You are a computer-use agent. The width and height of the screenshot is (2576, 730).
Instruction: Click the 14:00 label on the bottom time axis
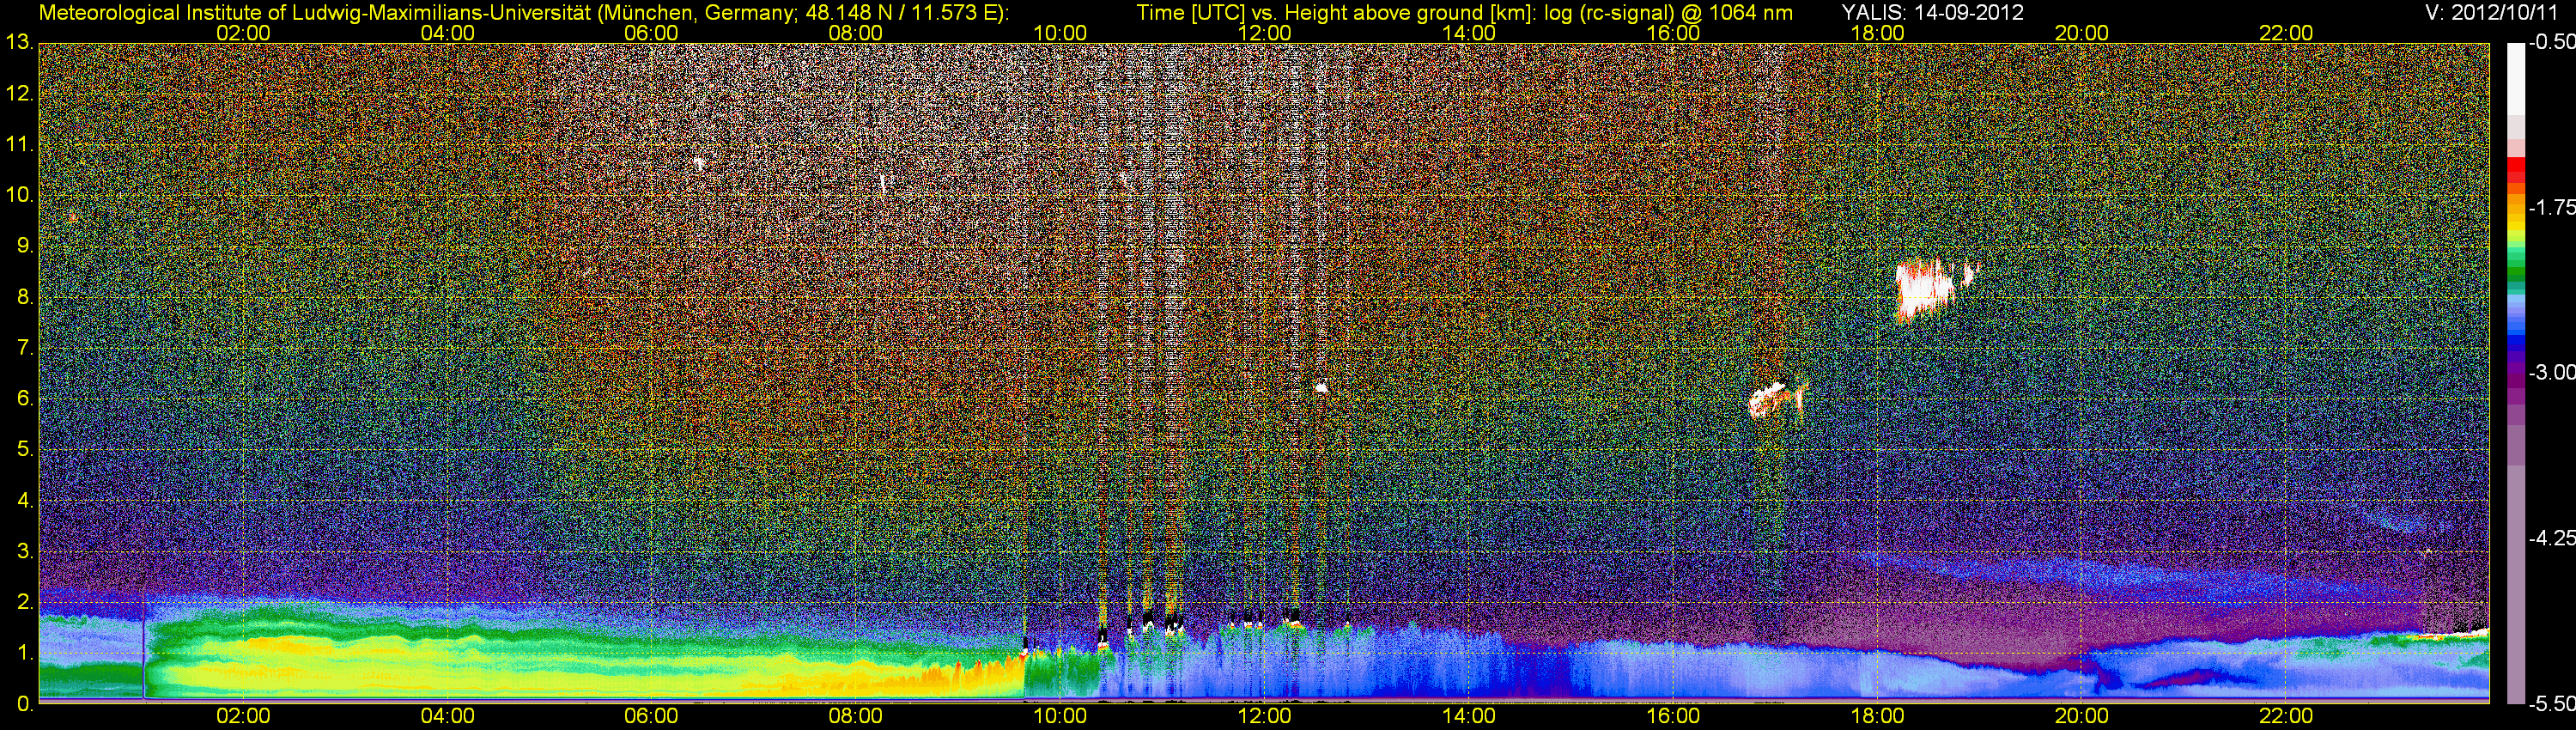click(x=1469, y=716)
